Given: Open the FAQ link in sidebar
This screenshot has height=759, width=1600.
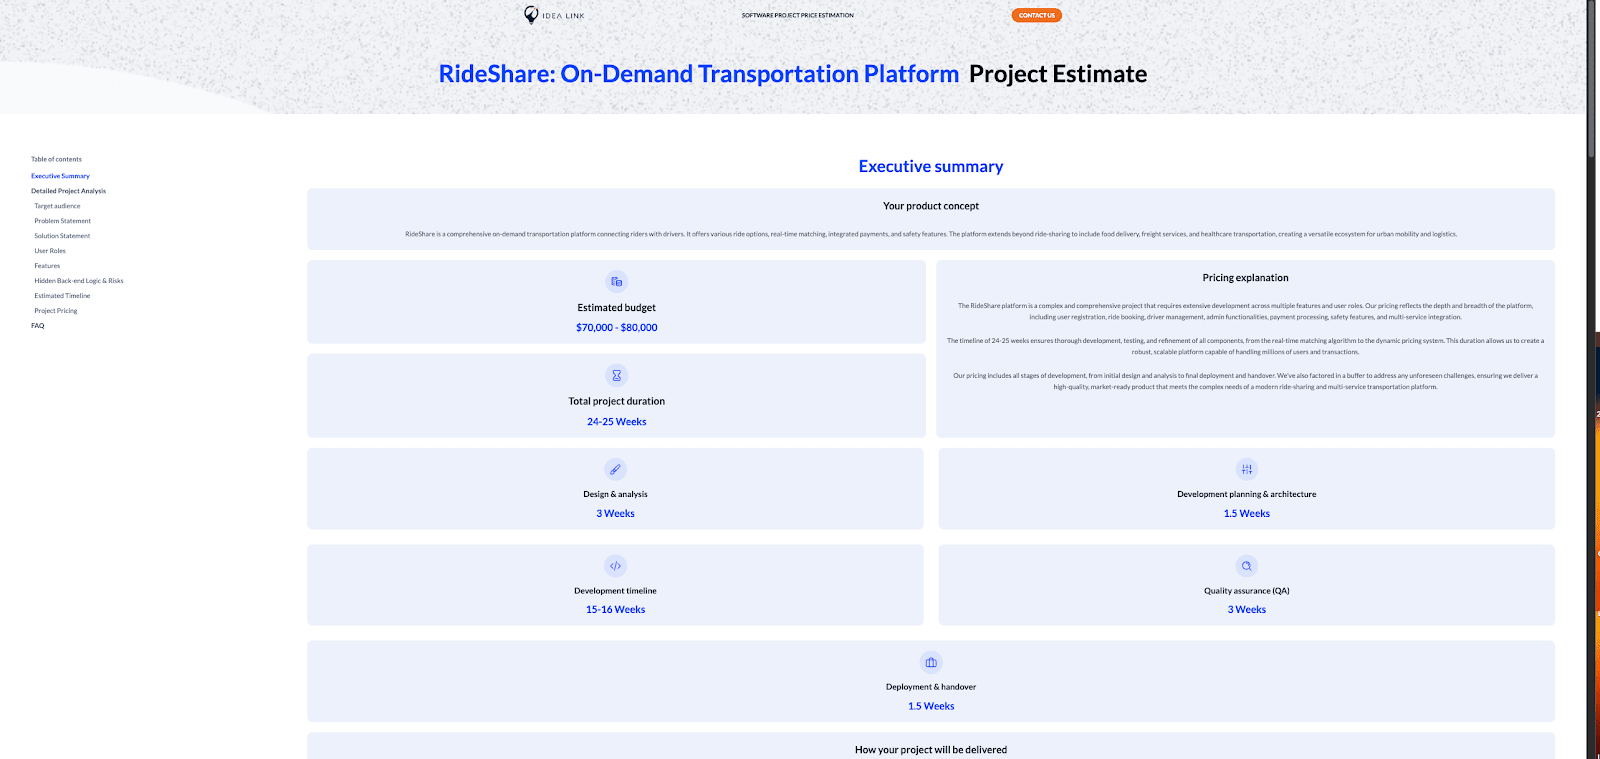Looking at the screenshot, I should click(38, 326).
